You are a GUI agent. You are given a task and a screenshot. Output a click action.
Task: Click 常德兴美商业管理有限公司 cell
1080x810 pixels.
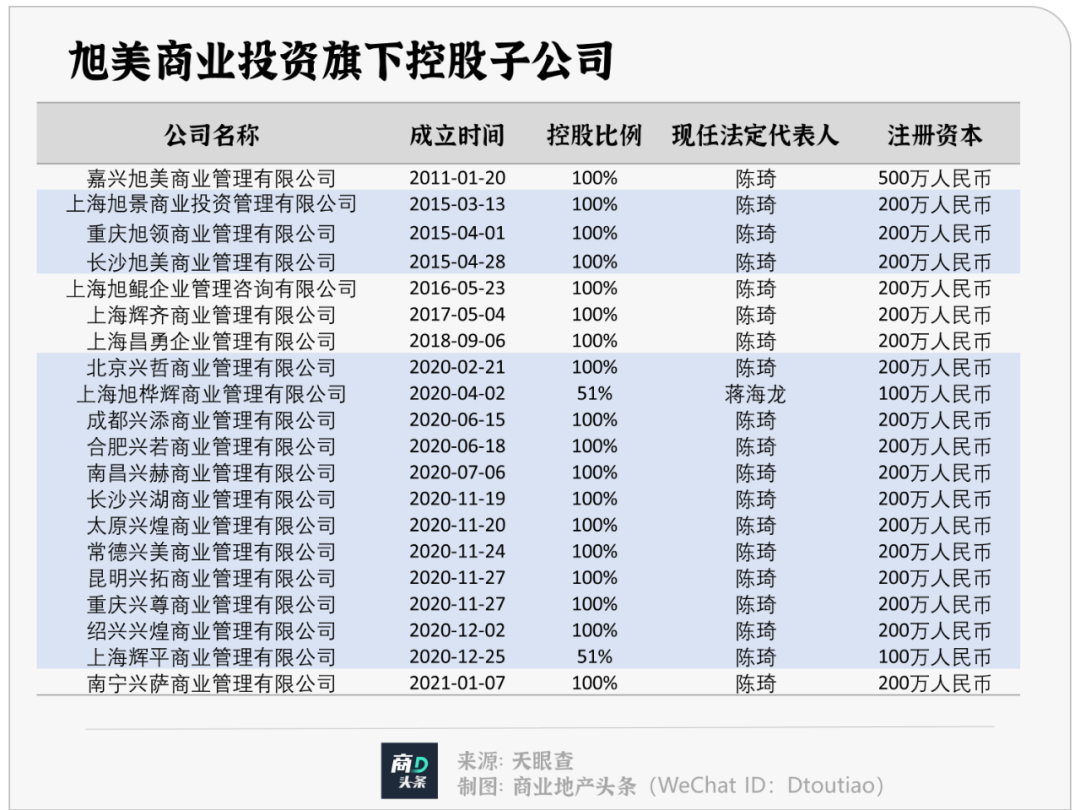(211, 551)
